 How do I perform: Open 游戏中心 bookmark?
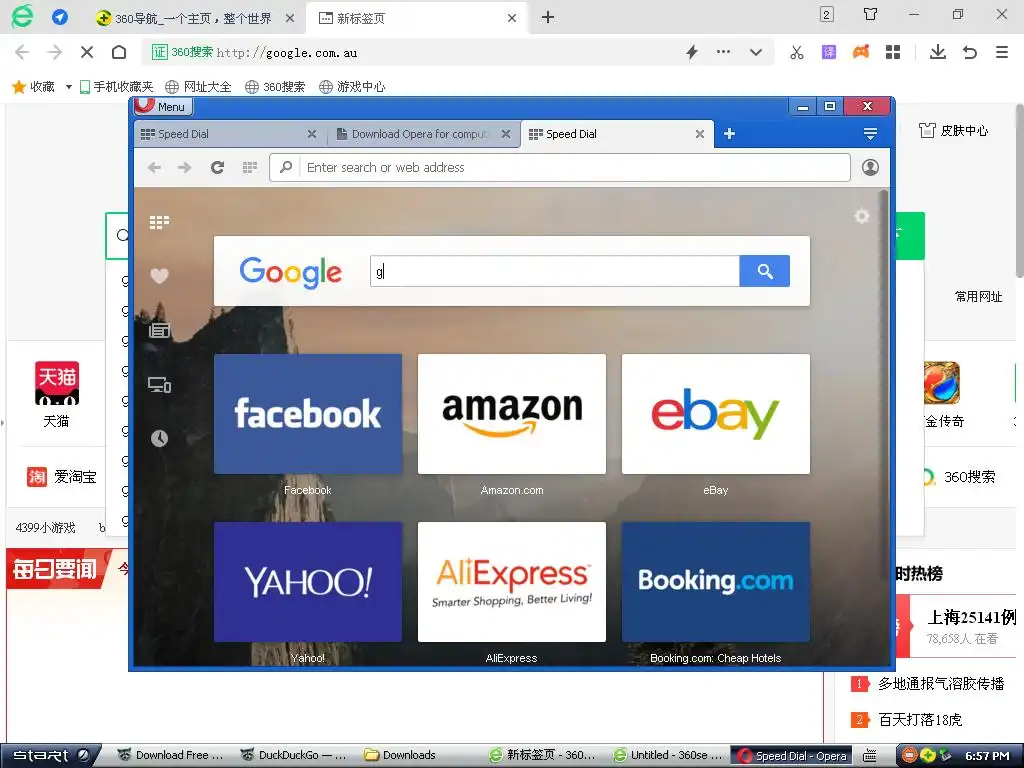click(x=352, y=86)
